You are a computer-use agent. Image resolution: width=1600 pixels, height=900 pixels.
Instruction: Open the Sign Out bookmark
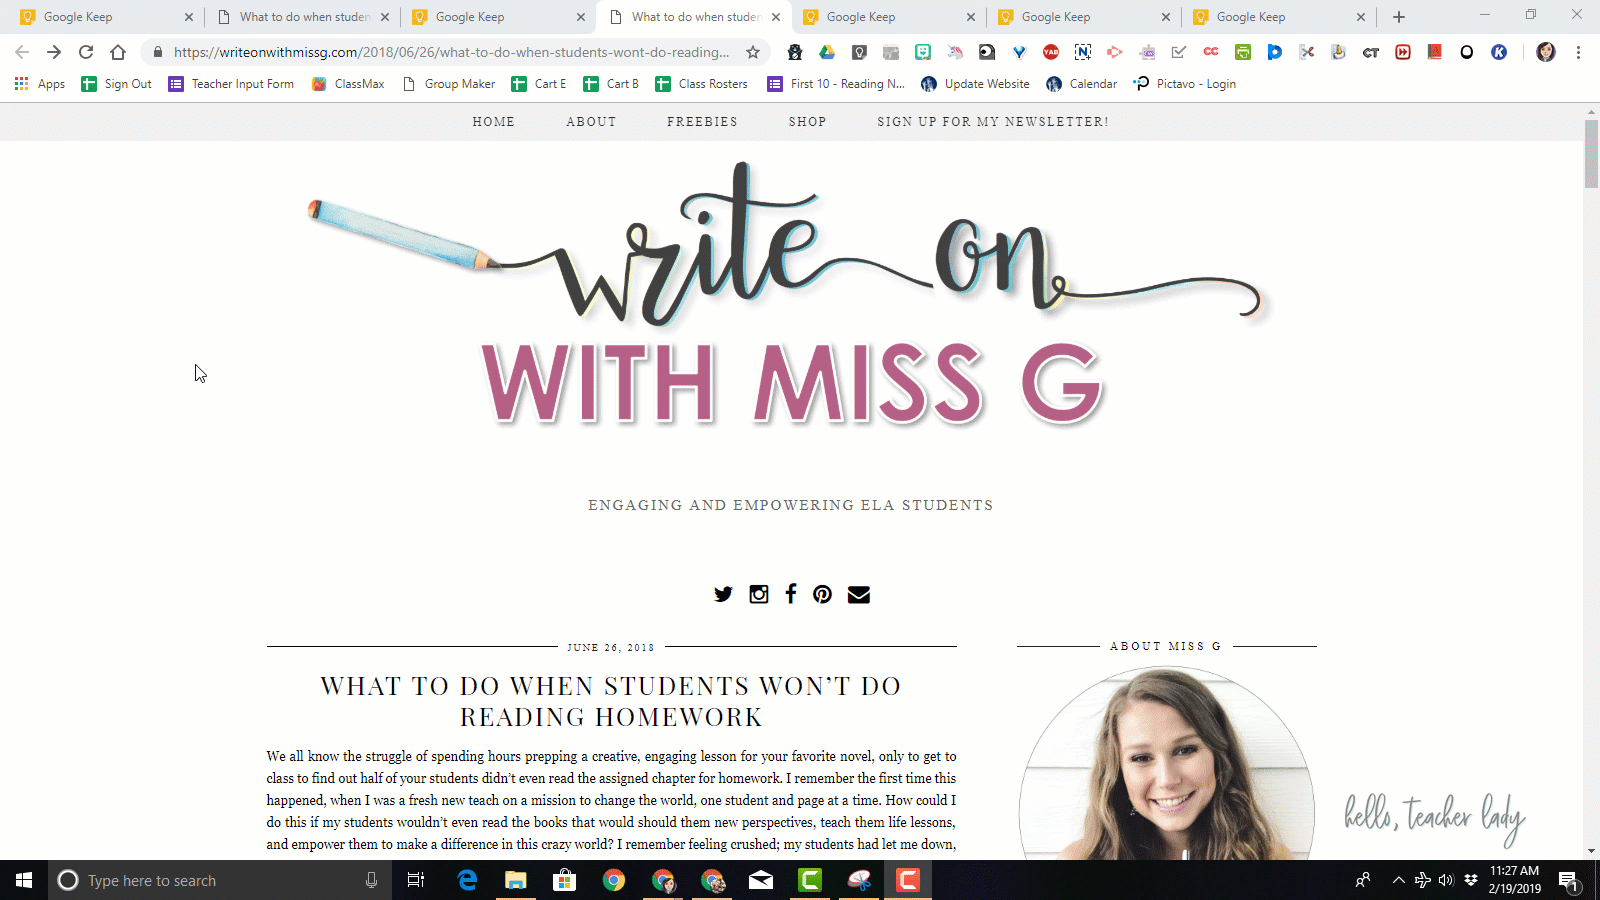[x=116, y=84]
